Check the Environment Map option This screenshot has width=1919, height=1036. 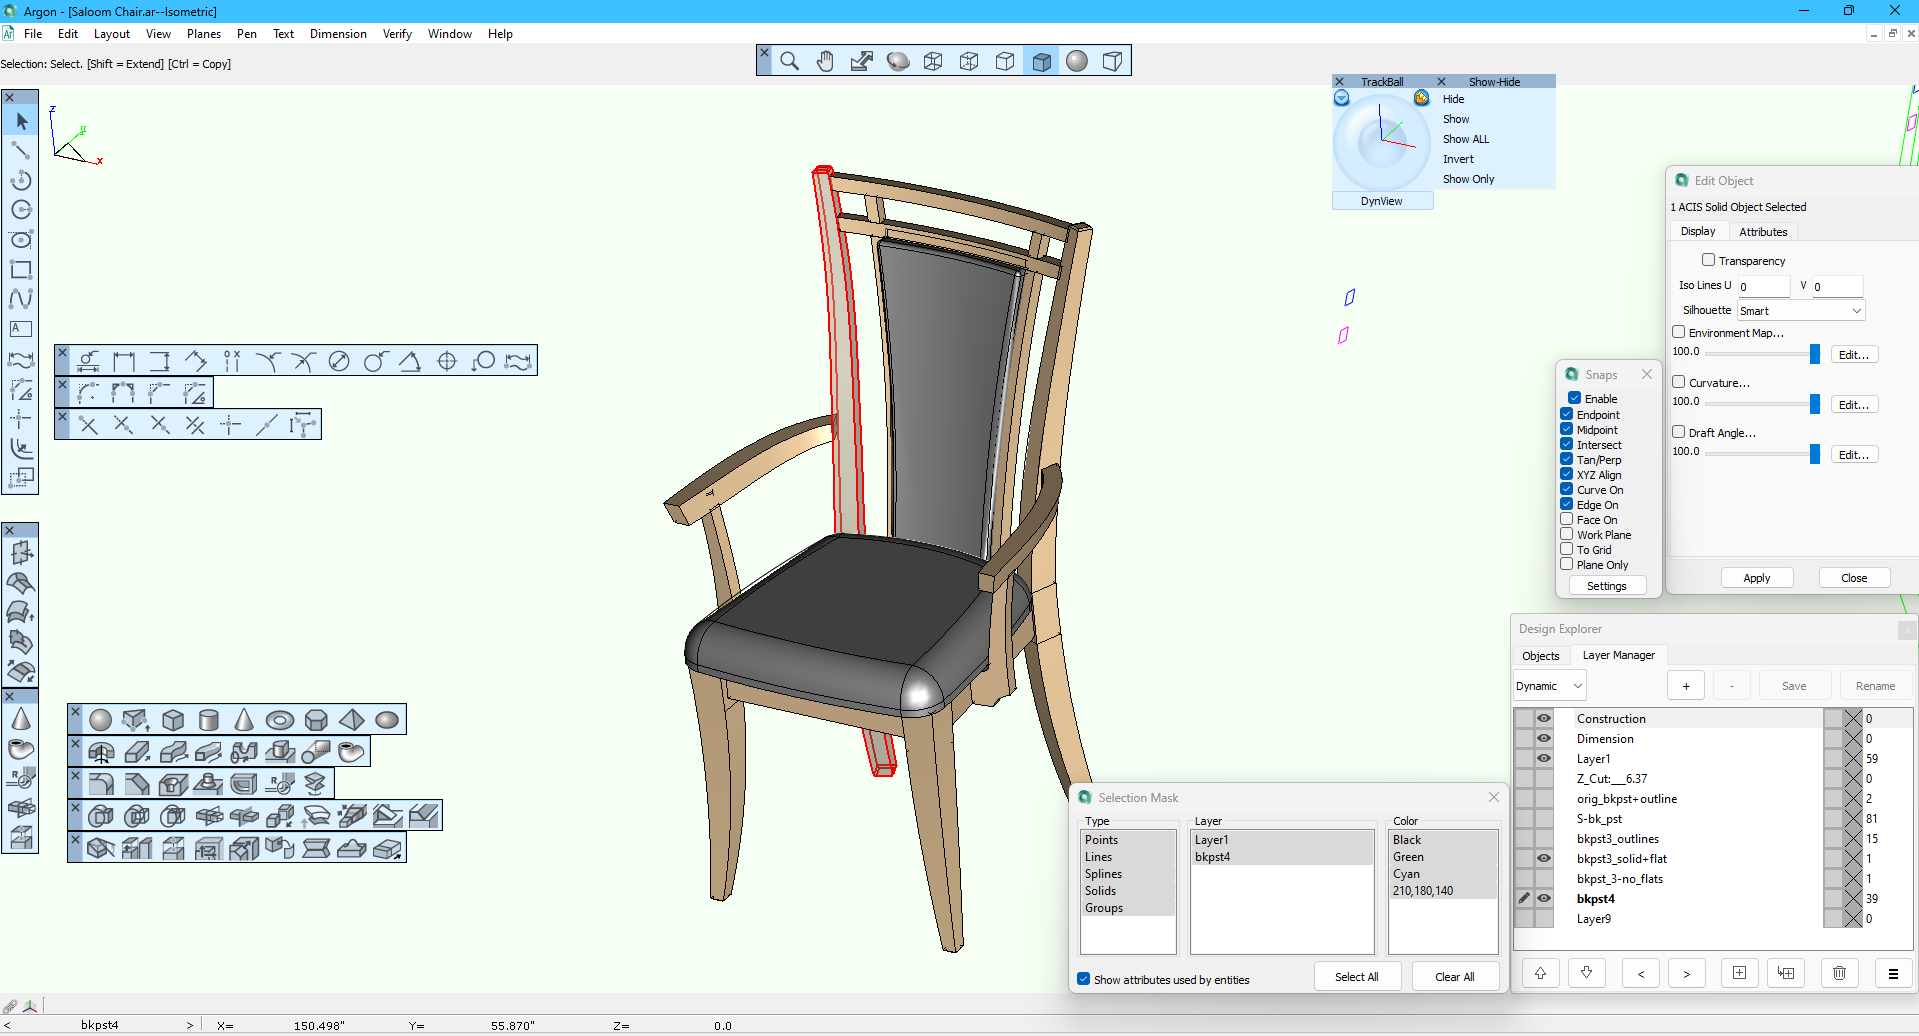[1679, 332]
